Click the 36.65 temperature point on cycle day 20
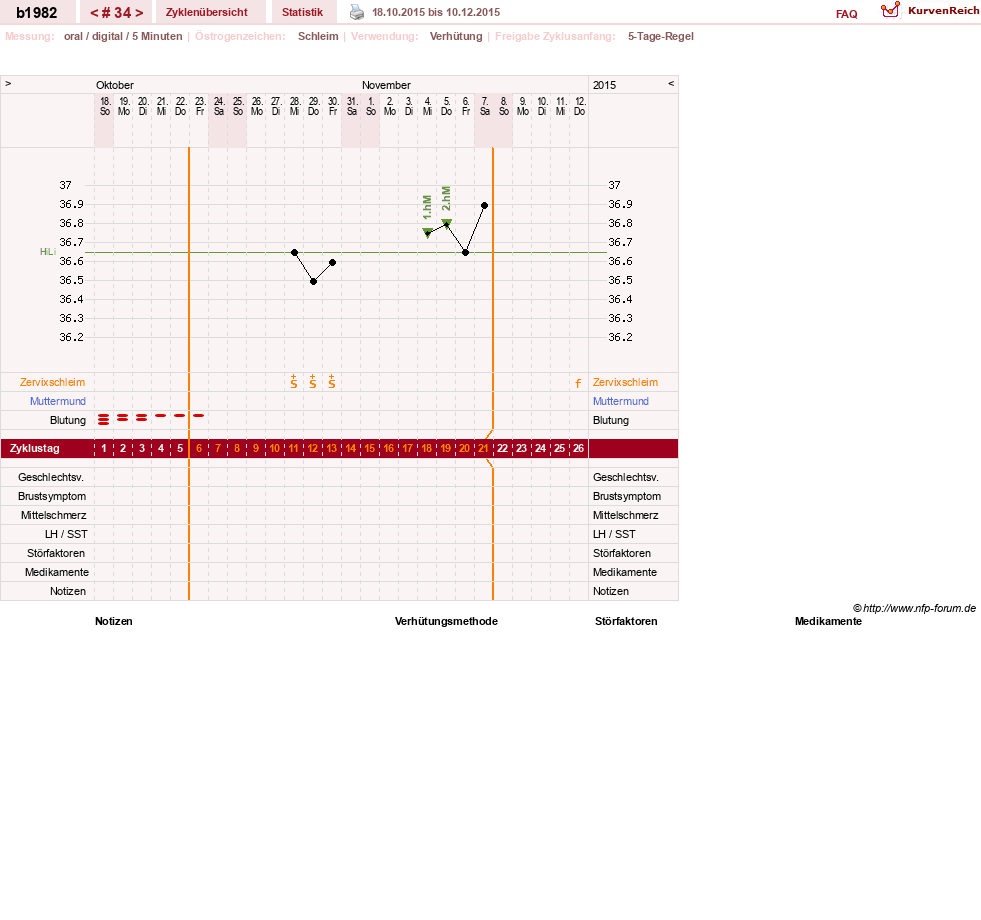Viewport: 981px width, 920px height. pos(465,252)
